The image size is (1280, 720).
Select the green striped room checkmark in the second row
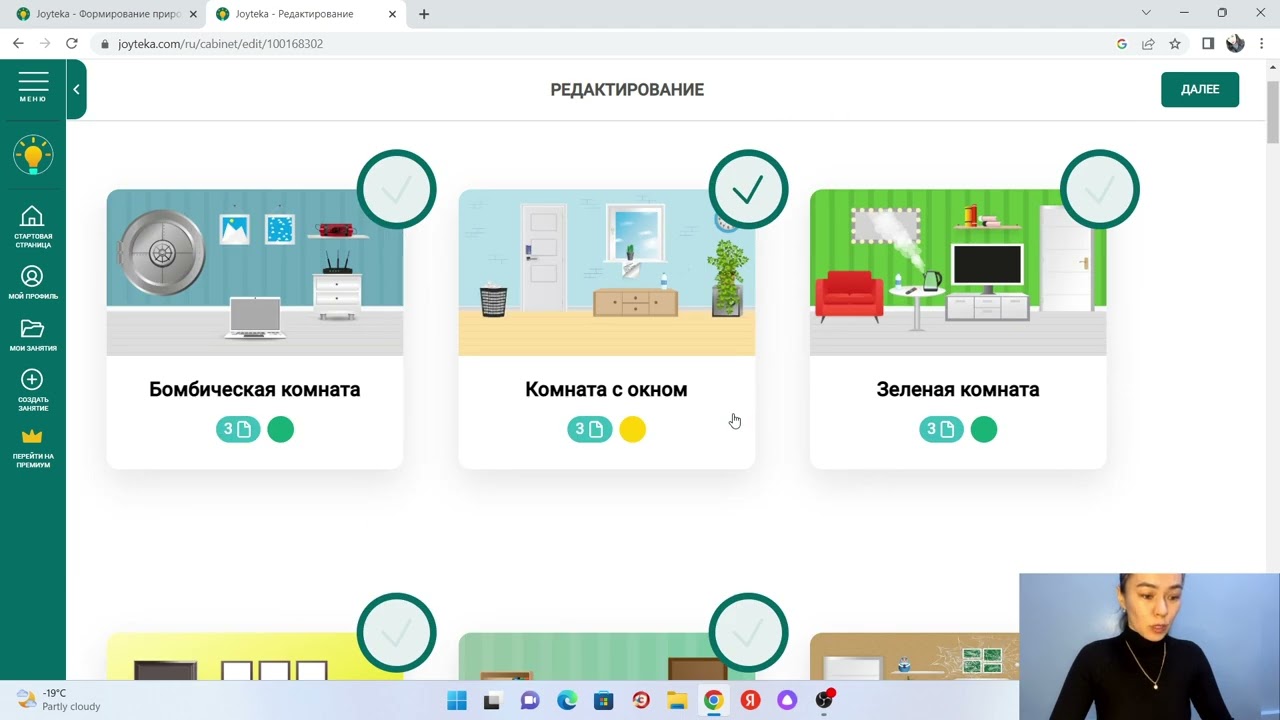(748, 634)
